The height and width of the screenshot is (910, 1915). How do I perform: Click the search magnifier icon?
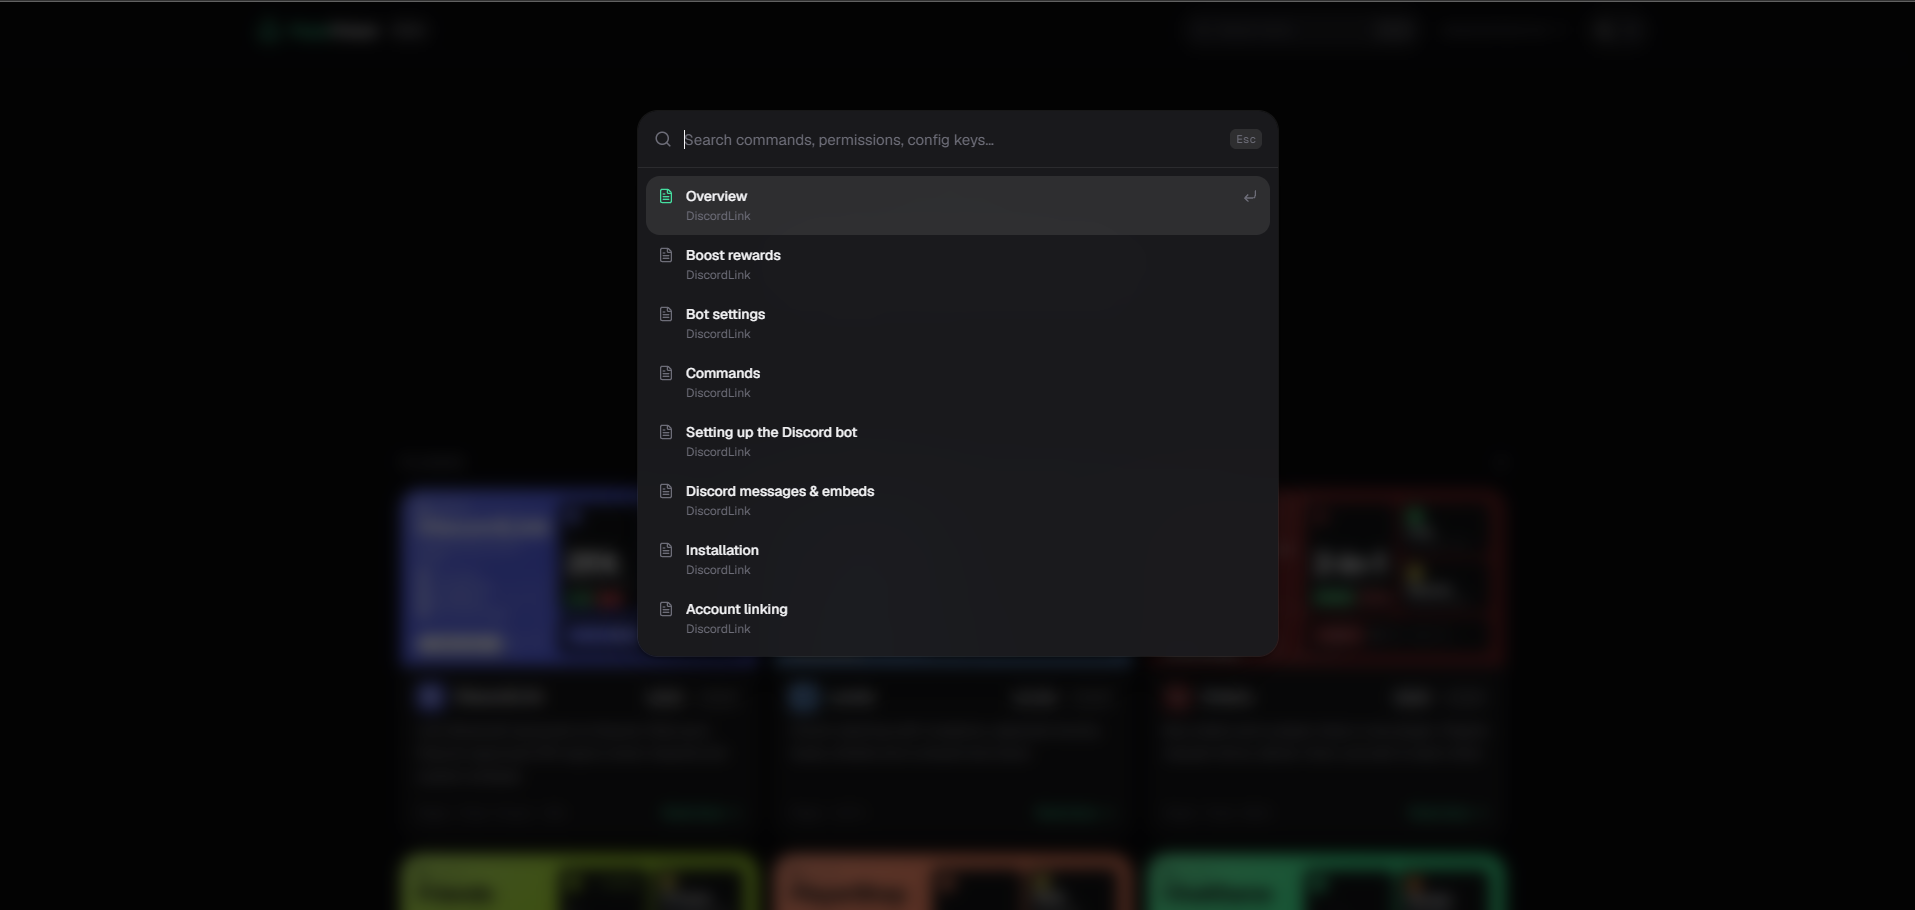(x=663, y=139)
